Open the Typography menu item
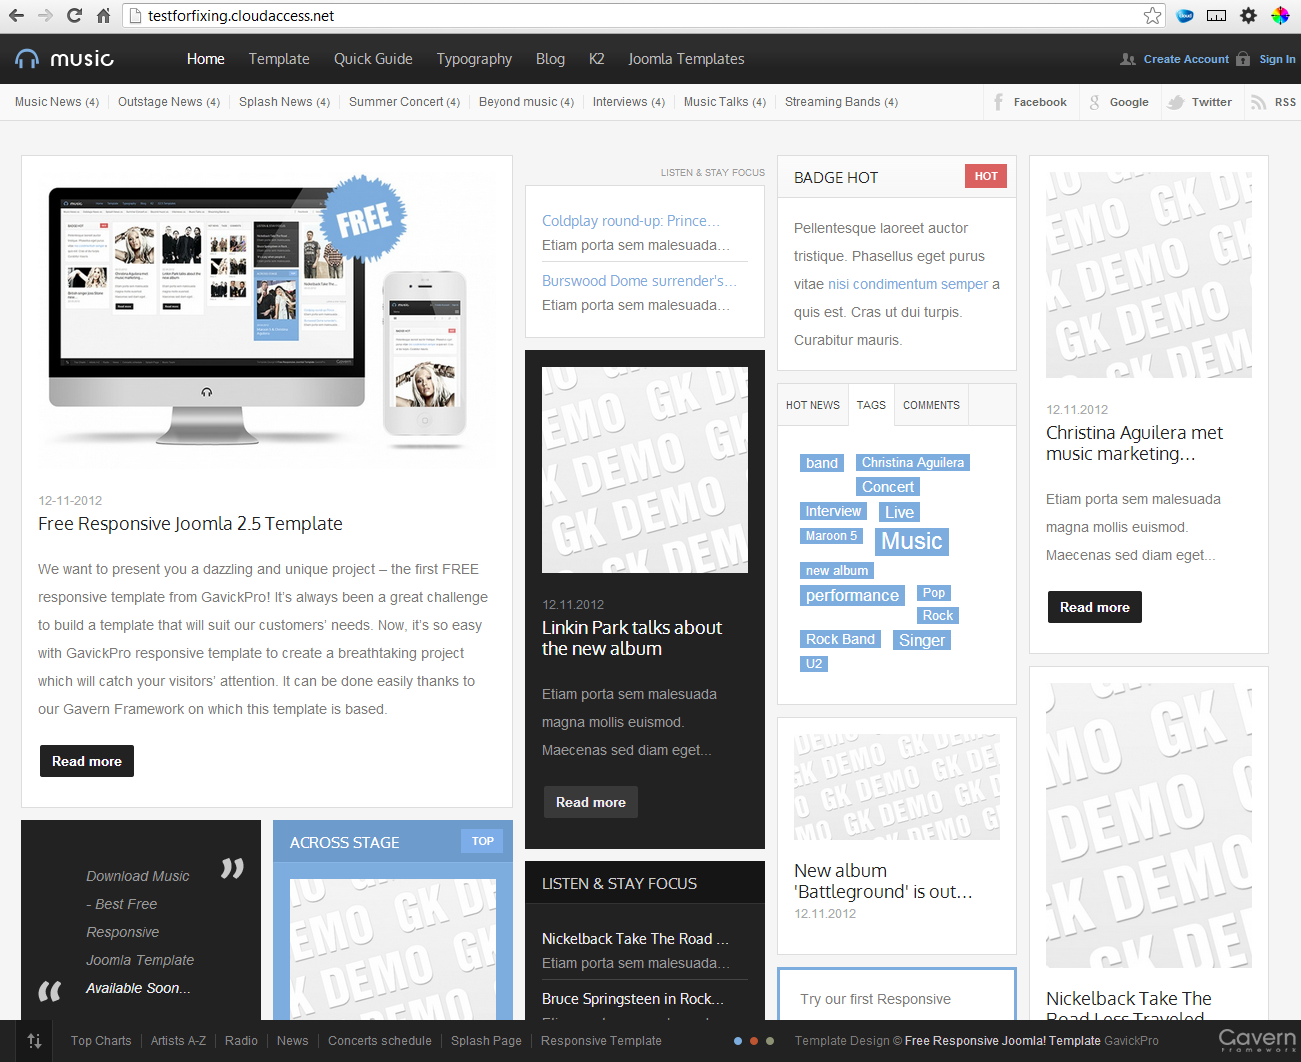Viewport: 1301px width, 1062px height. tap(474, 59)
